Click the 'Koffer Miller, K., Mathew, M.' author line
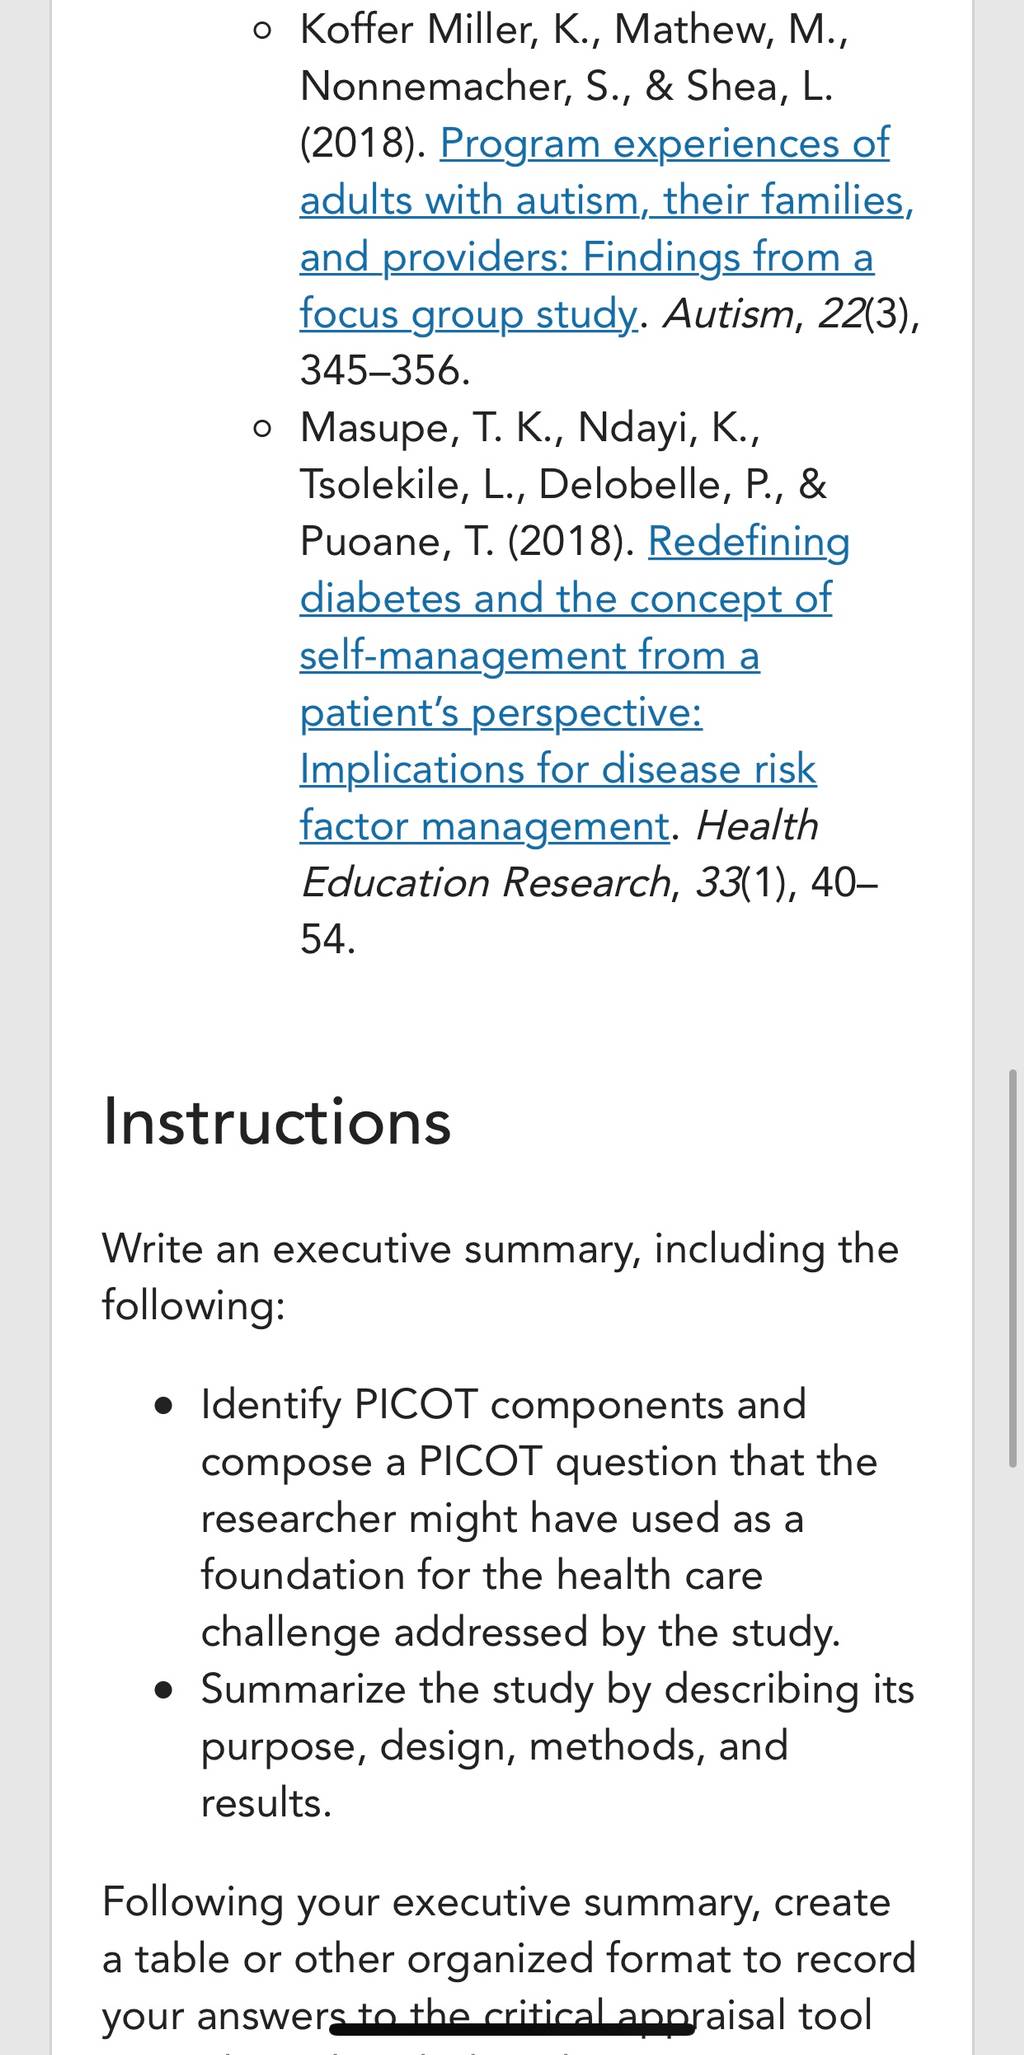 (574, 30)
